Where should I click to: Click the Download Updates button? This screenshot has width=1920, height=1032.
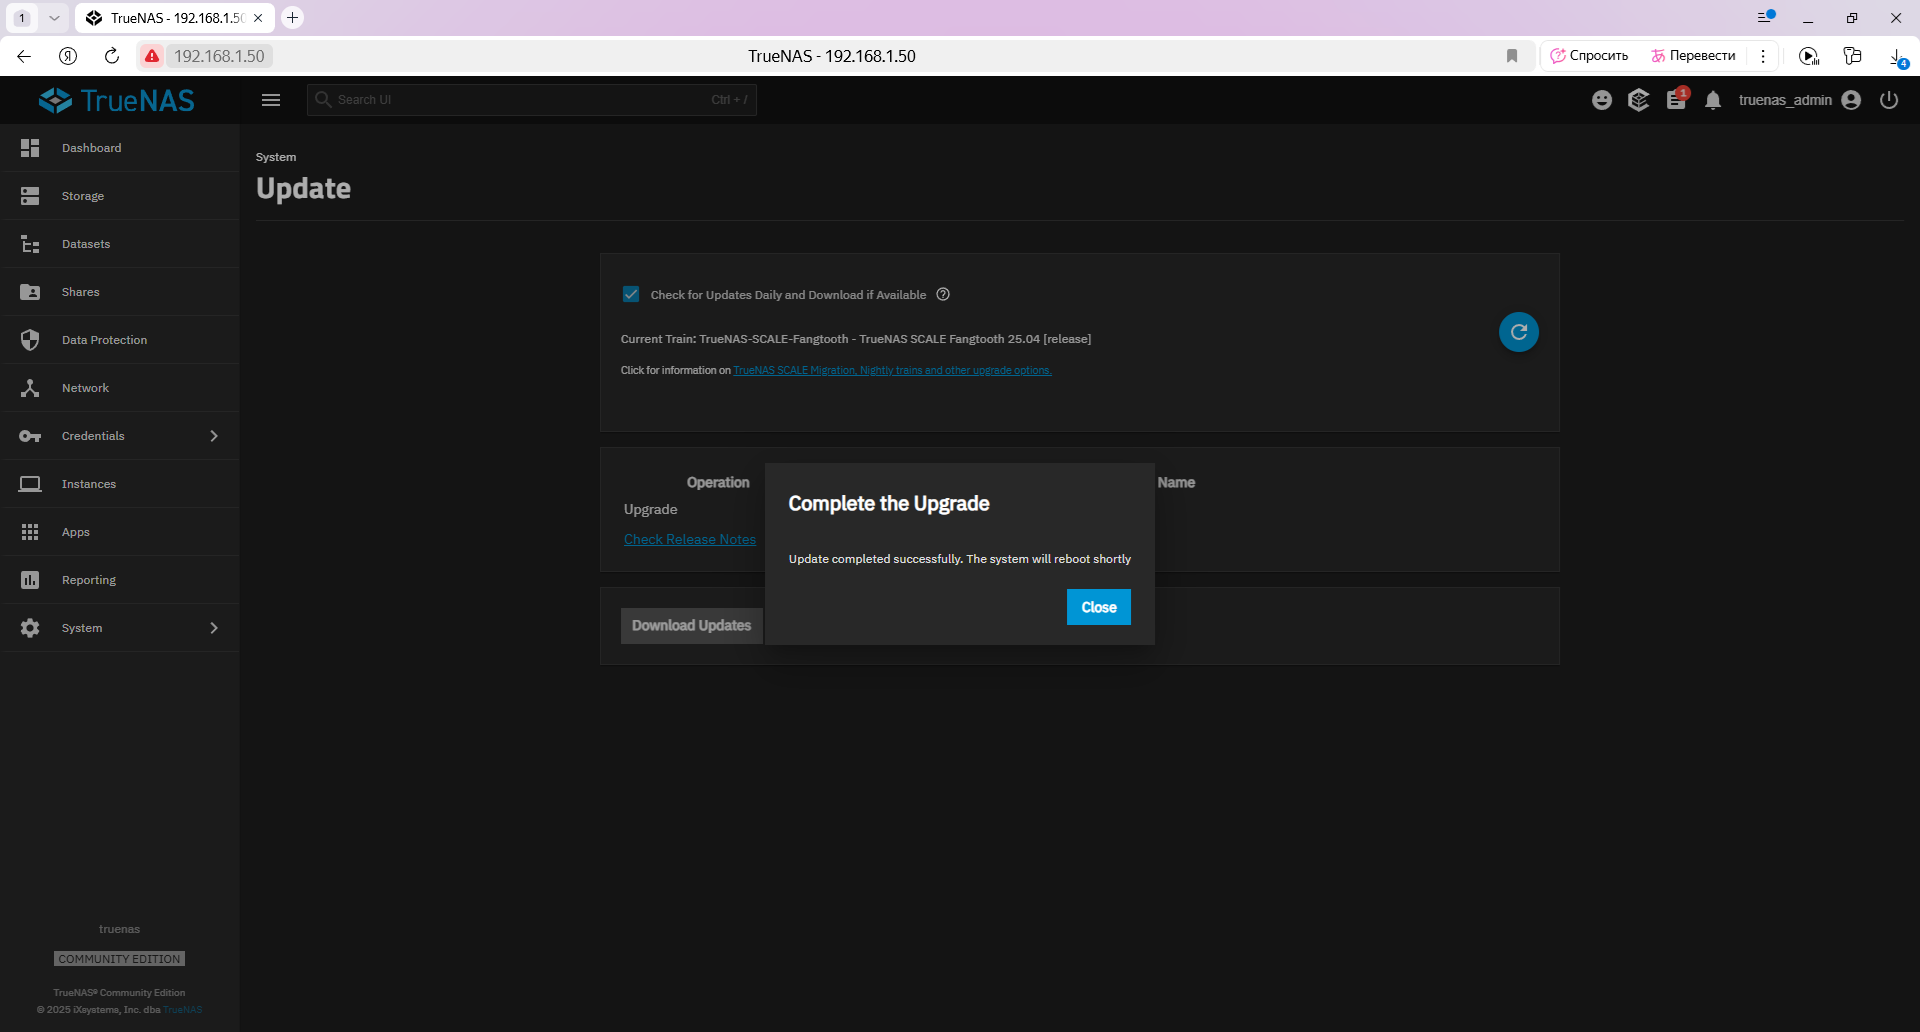click(692, 626)
